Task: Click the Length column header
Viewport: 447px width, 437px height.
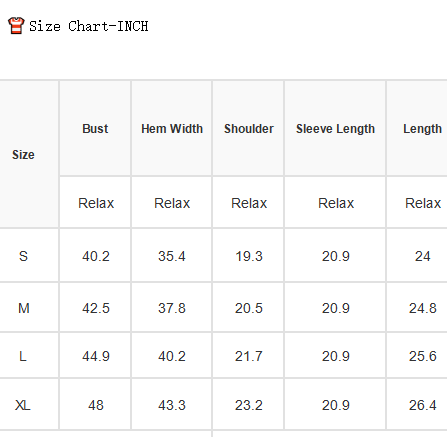Action: point(422,129)
